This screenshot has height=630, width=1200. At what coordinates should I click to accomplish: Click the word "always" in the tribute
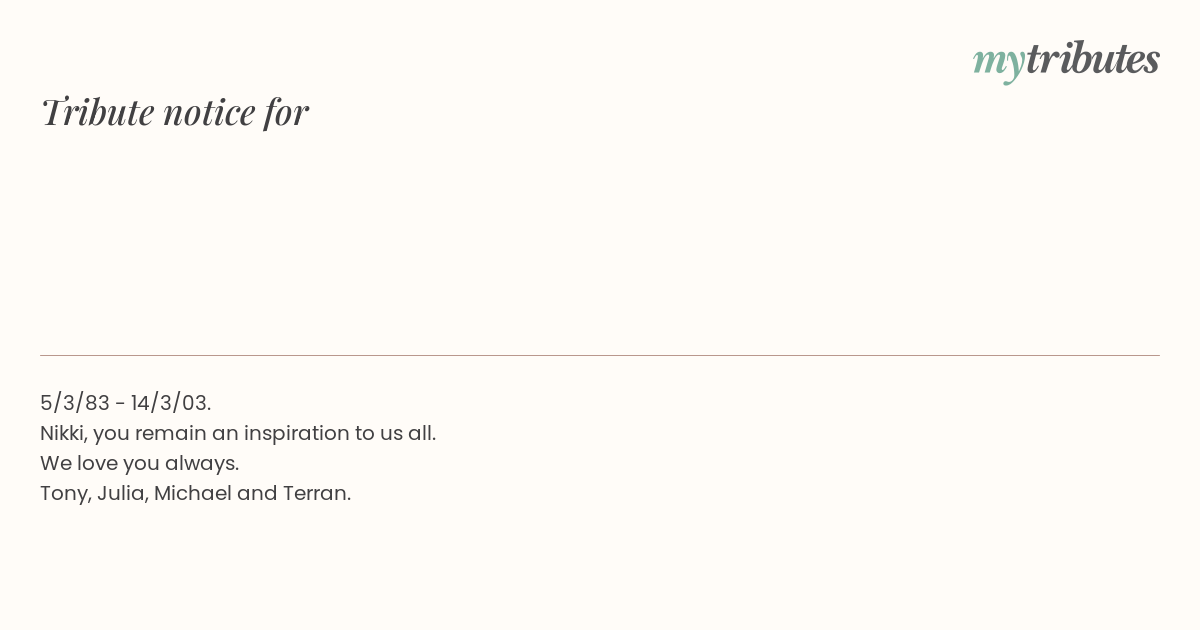207,464
